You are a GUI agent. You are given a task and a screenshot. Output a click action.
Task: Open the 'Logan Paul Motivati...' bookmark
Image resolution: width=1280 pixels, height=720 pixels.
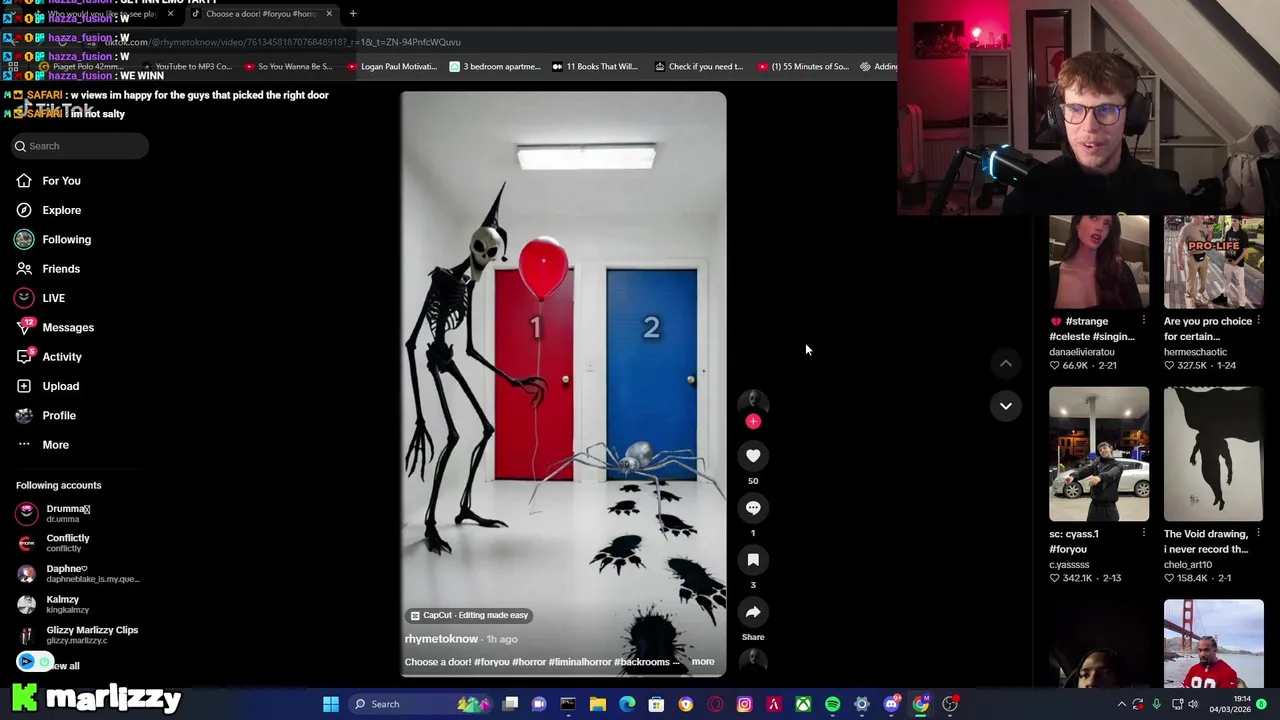coord(391,67)
